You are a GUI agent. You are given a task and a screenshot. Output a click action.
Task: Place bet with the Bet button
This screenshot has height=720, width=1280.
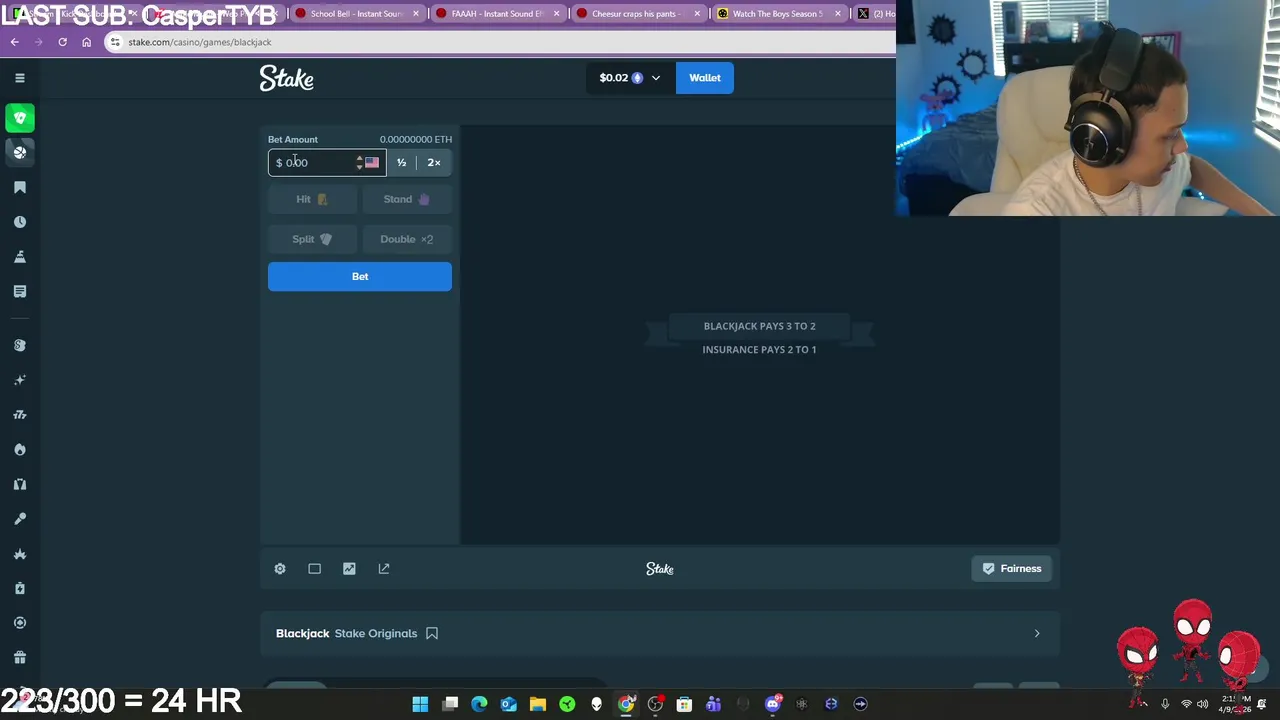(360, 276)
